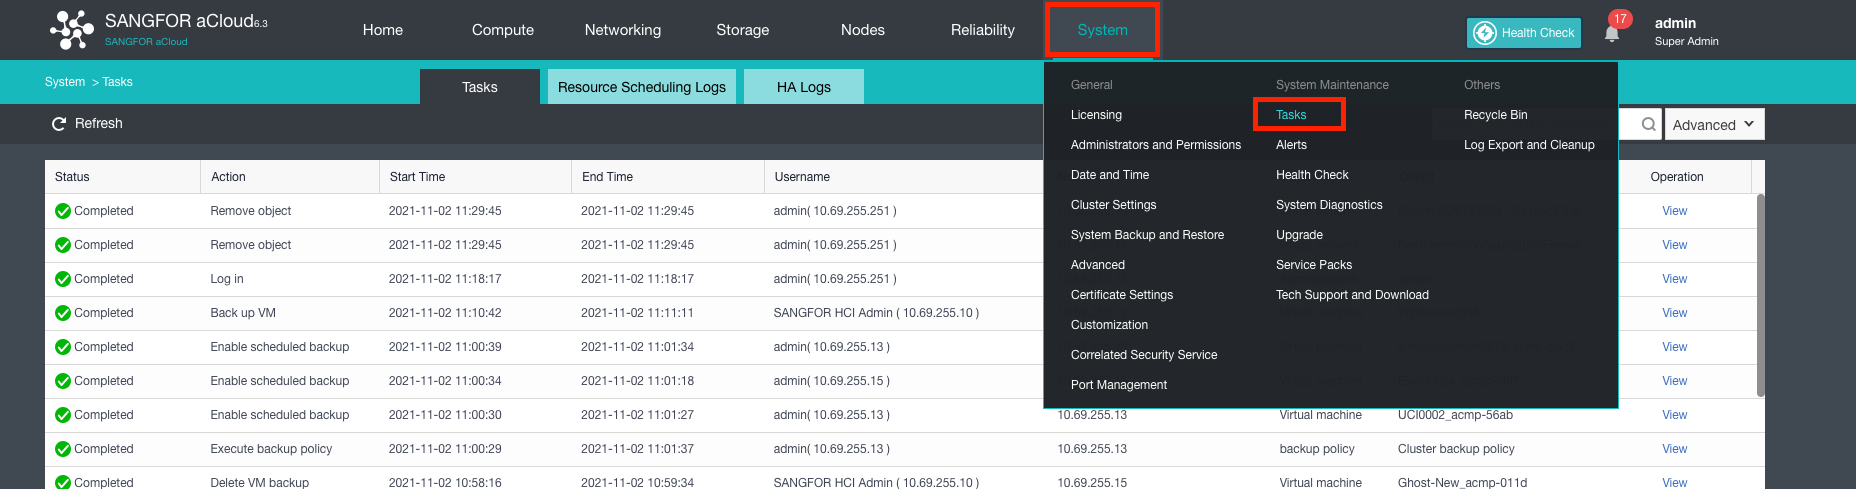Open the Nodes menu
This screenshot has width=1856, height=489.
[x=863, y=30]
